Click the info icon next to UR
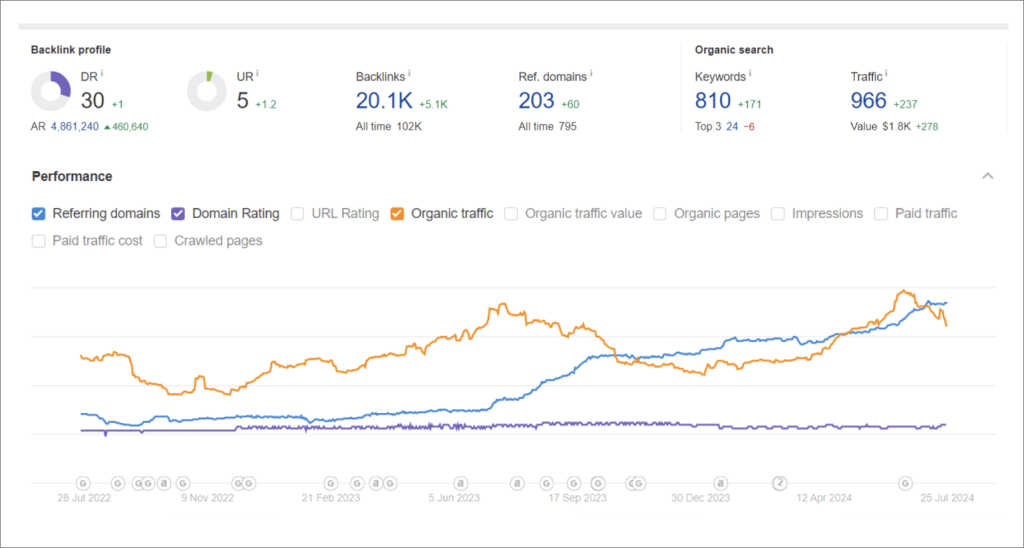The height and width of the screenshot is (548, 1024). click(x=258, y=73)
